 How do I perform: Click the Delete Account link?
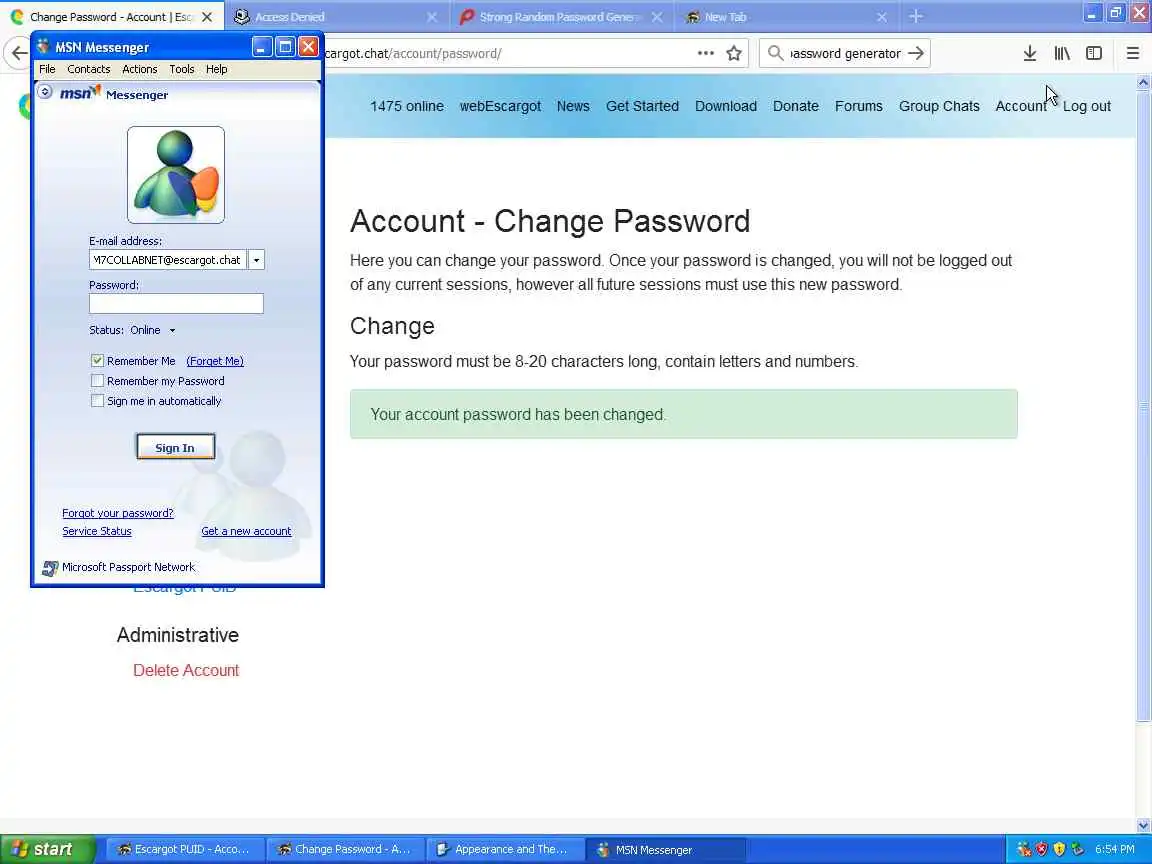pos(186,670)
